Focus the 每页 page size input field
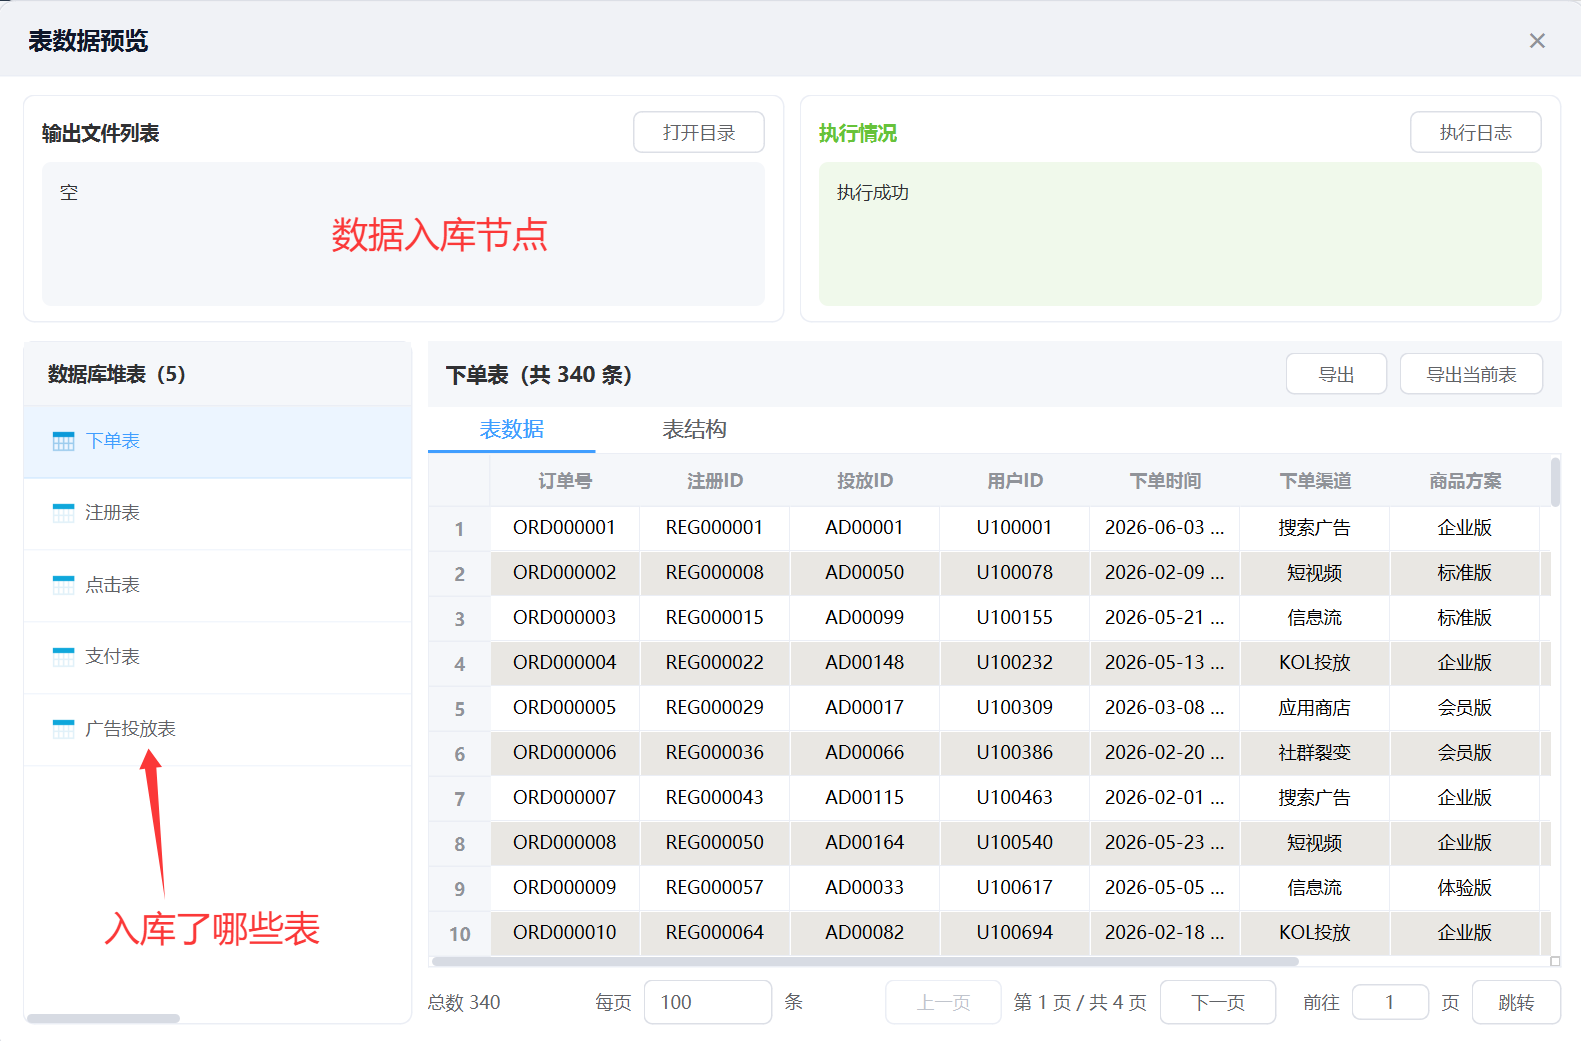This screenshot has width=1581, height=1041. pos(707,1003)
